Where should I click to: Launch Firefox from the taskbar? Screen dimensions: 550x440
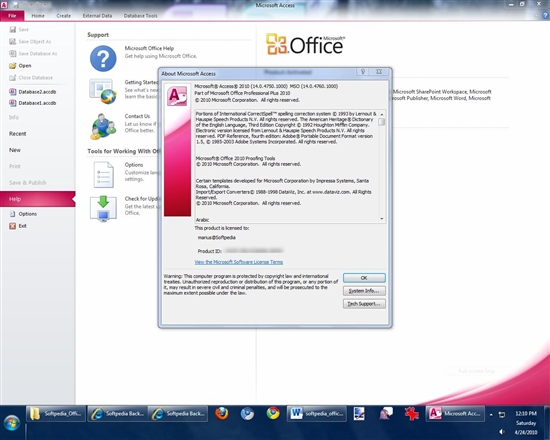click(222, 414)
